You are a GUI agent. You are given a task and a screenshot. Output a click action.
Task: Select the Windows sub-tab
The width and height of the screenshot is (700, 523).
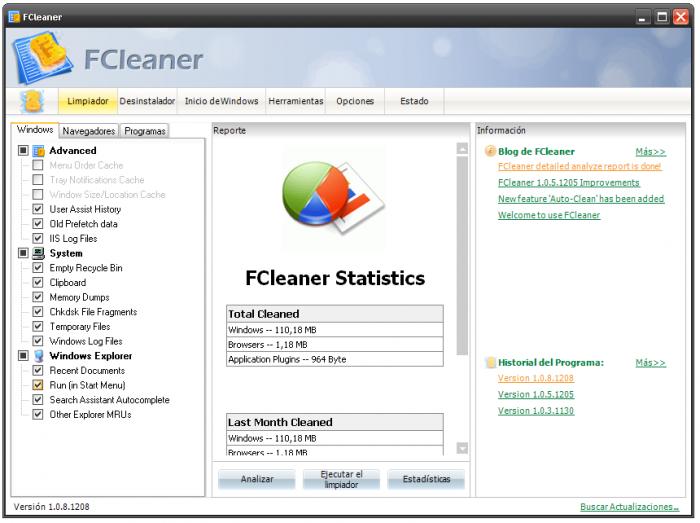35,130
